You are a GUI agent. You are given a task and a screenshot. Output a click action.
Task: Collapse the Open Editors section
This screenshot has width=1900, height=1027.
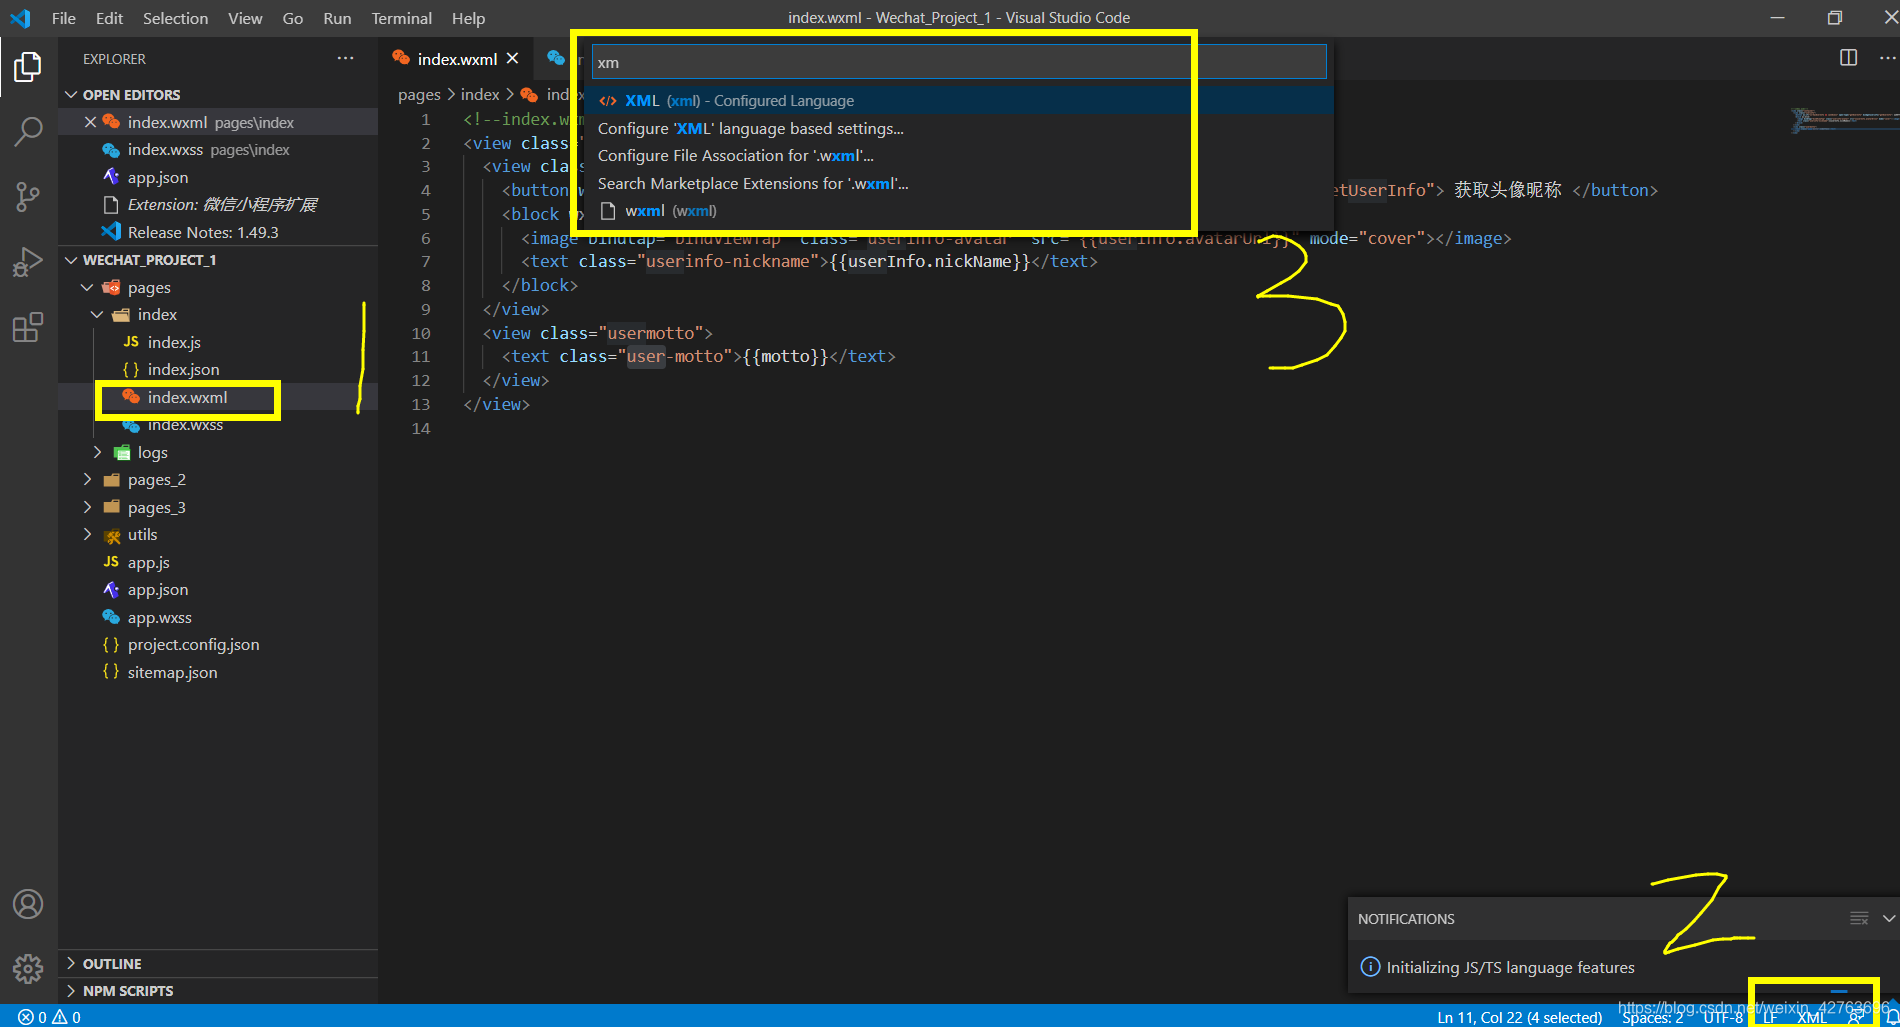click(71, 94)
